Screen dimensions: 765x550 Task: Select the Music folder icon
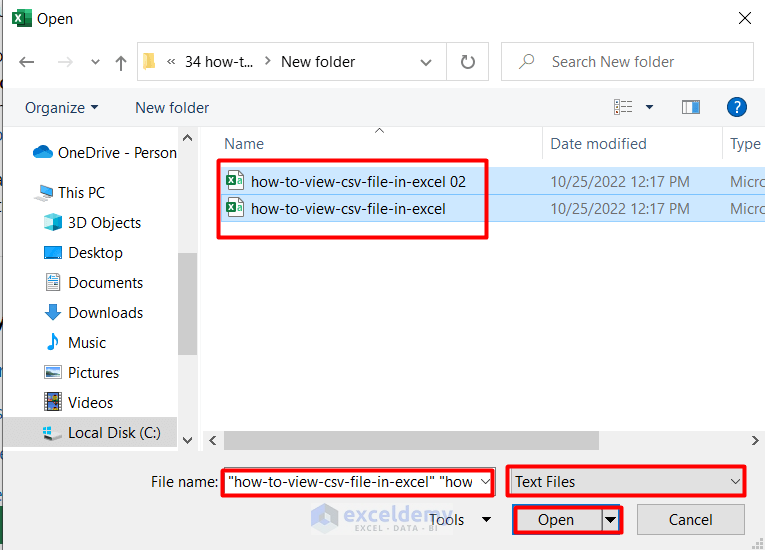coord(53,342)
